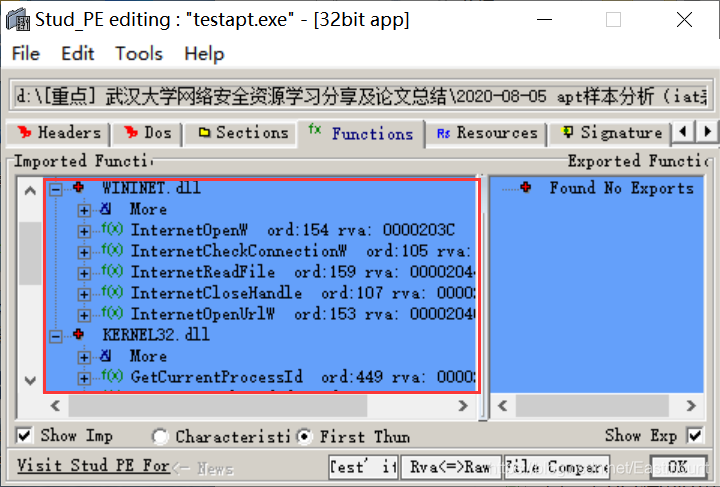
Task: Expand the InternetCheckConnectionW node
Action: coord(84,252)
